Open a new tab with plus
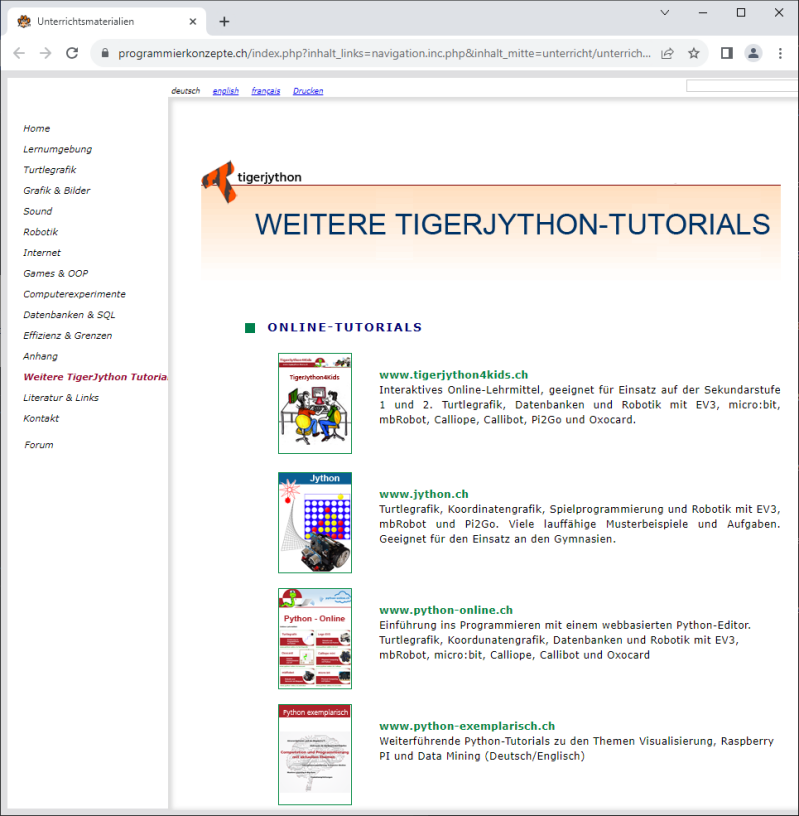The height and width of the screenshot is (816, 799). [224, 21]
